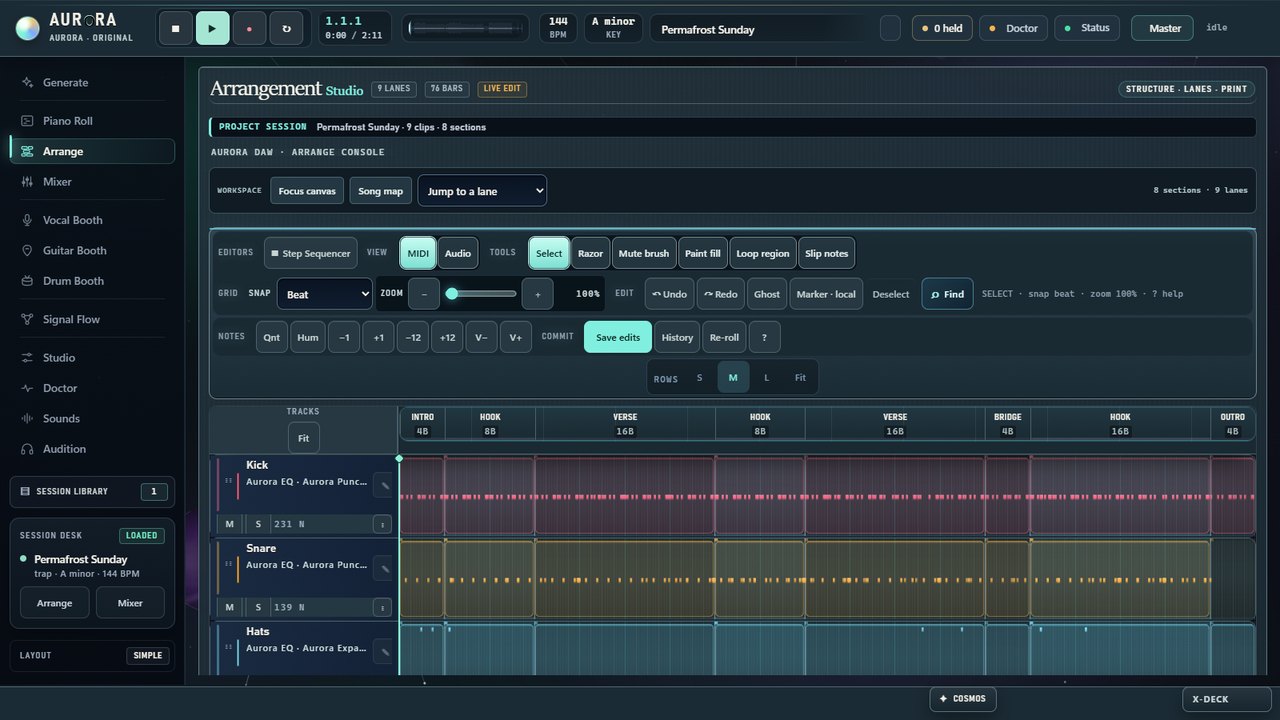This screenshot has height=720, width=1280.
Task: Open the Generate page in the sidebar
Action: pos(92,83)
